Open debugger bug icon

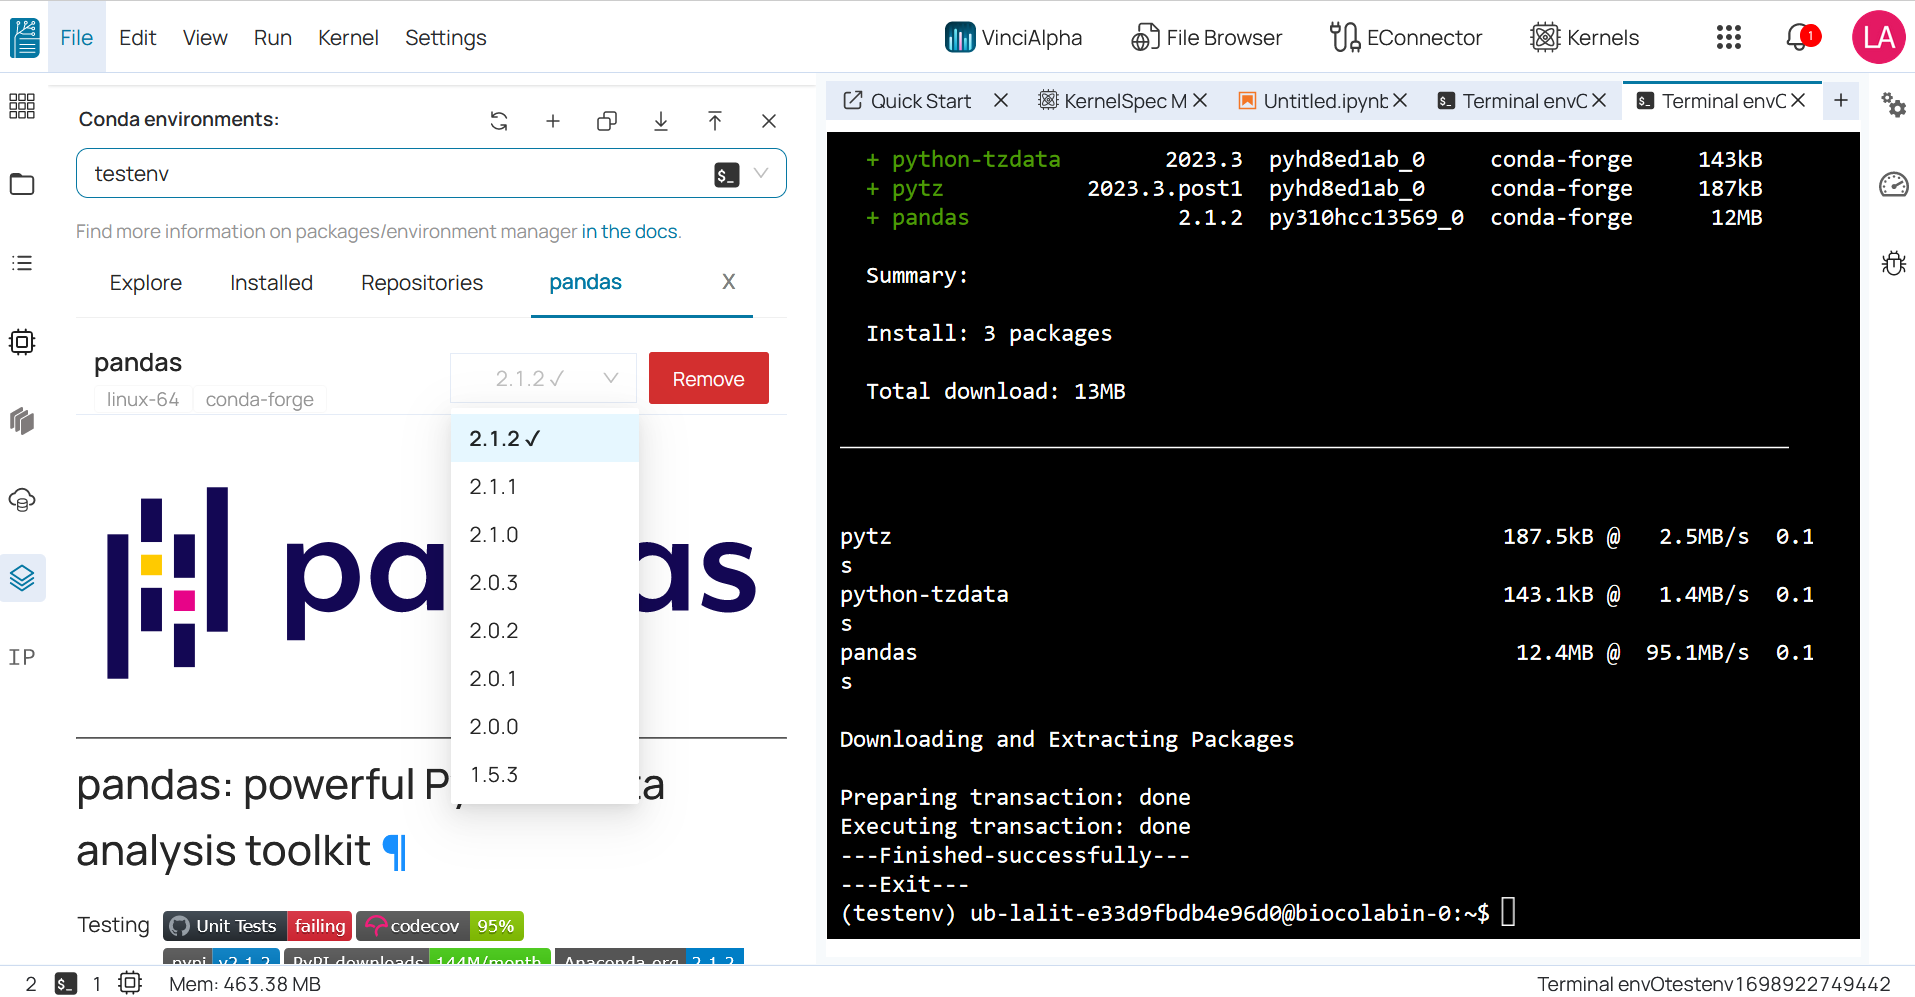[1893, 263]
